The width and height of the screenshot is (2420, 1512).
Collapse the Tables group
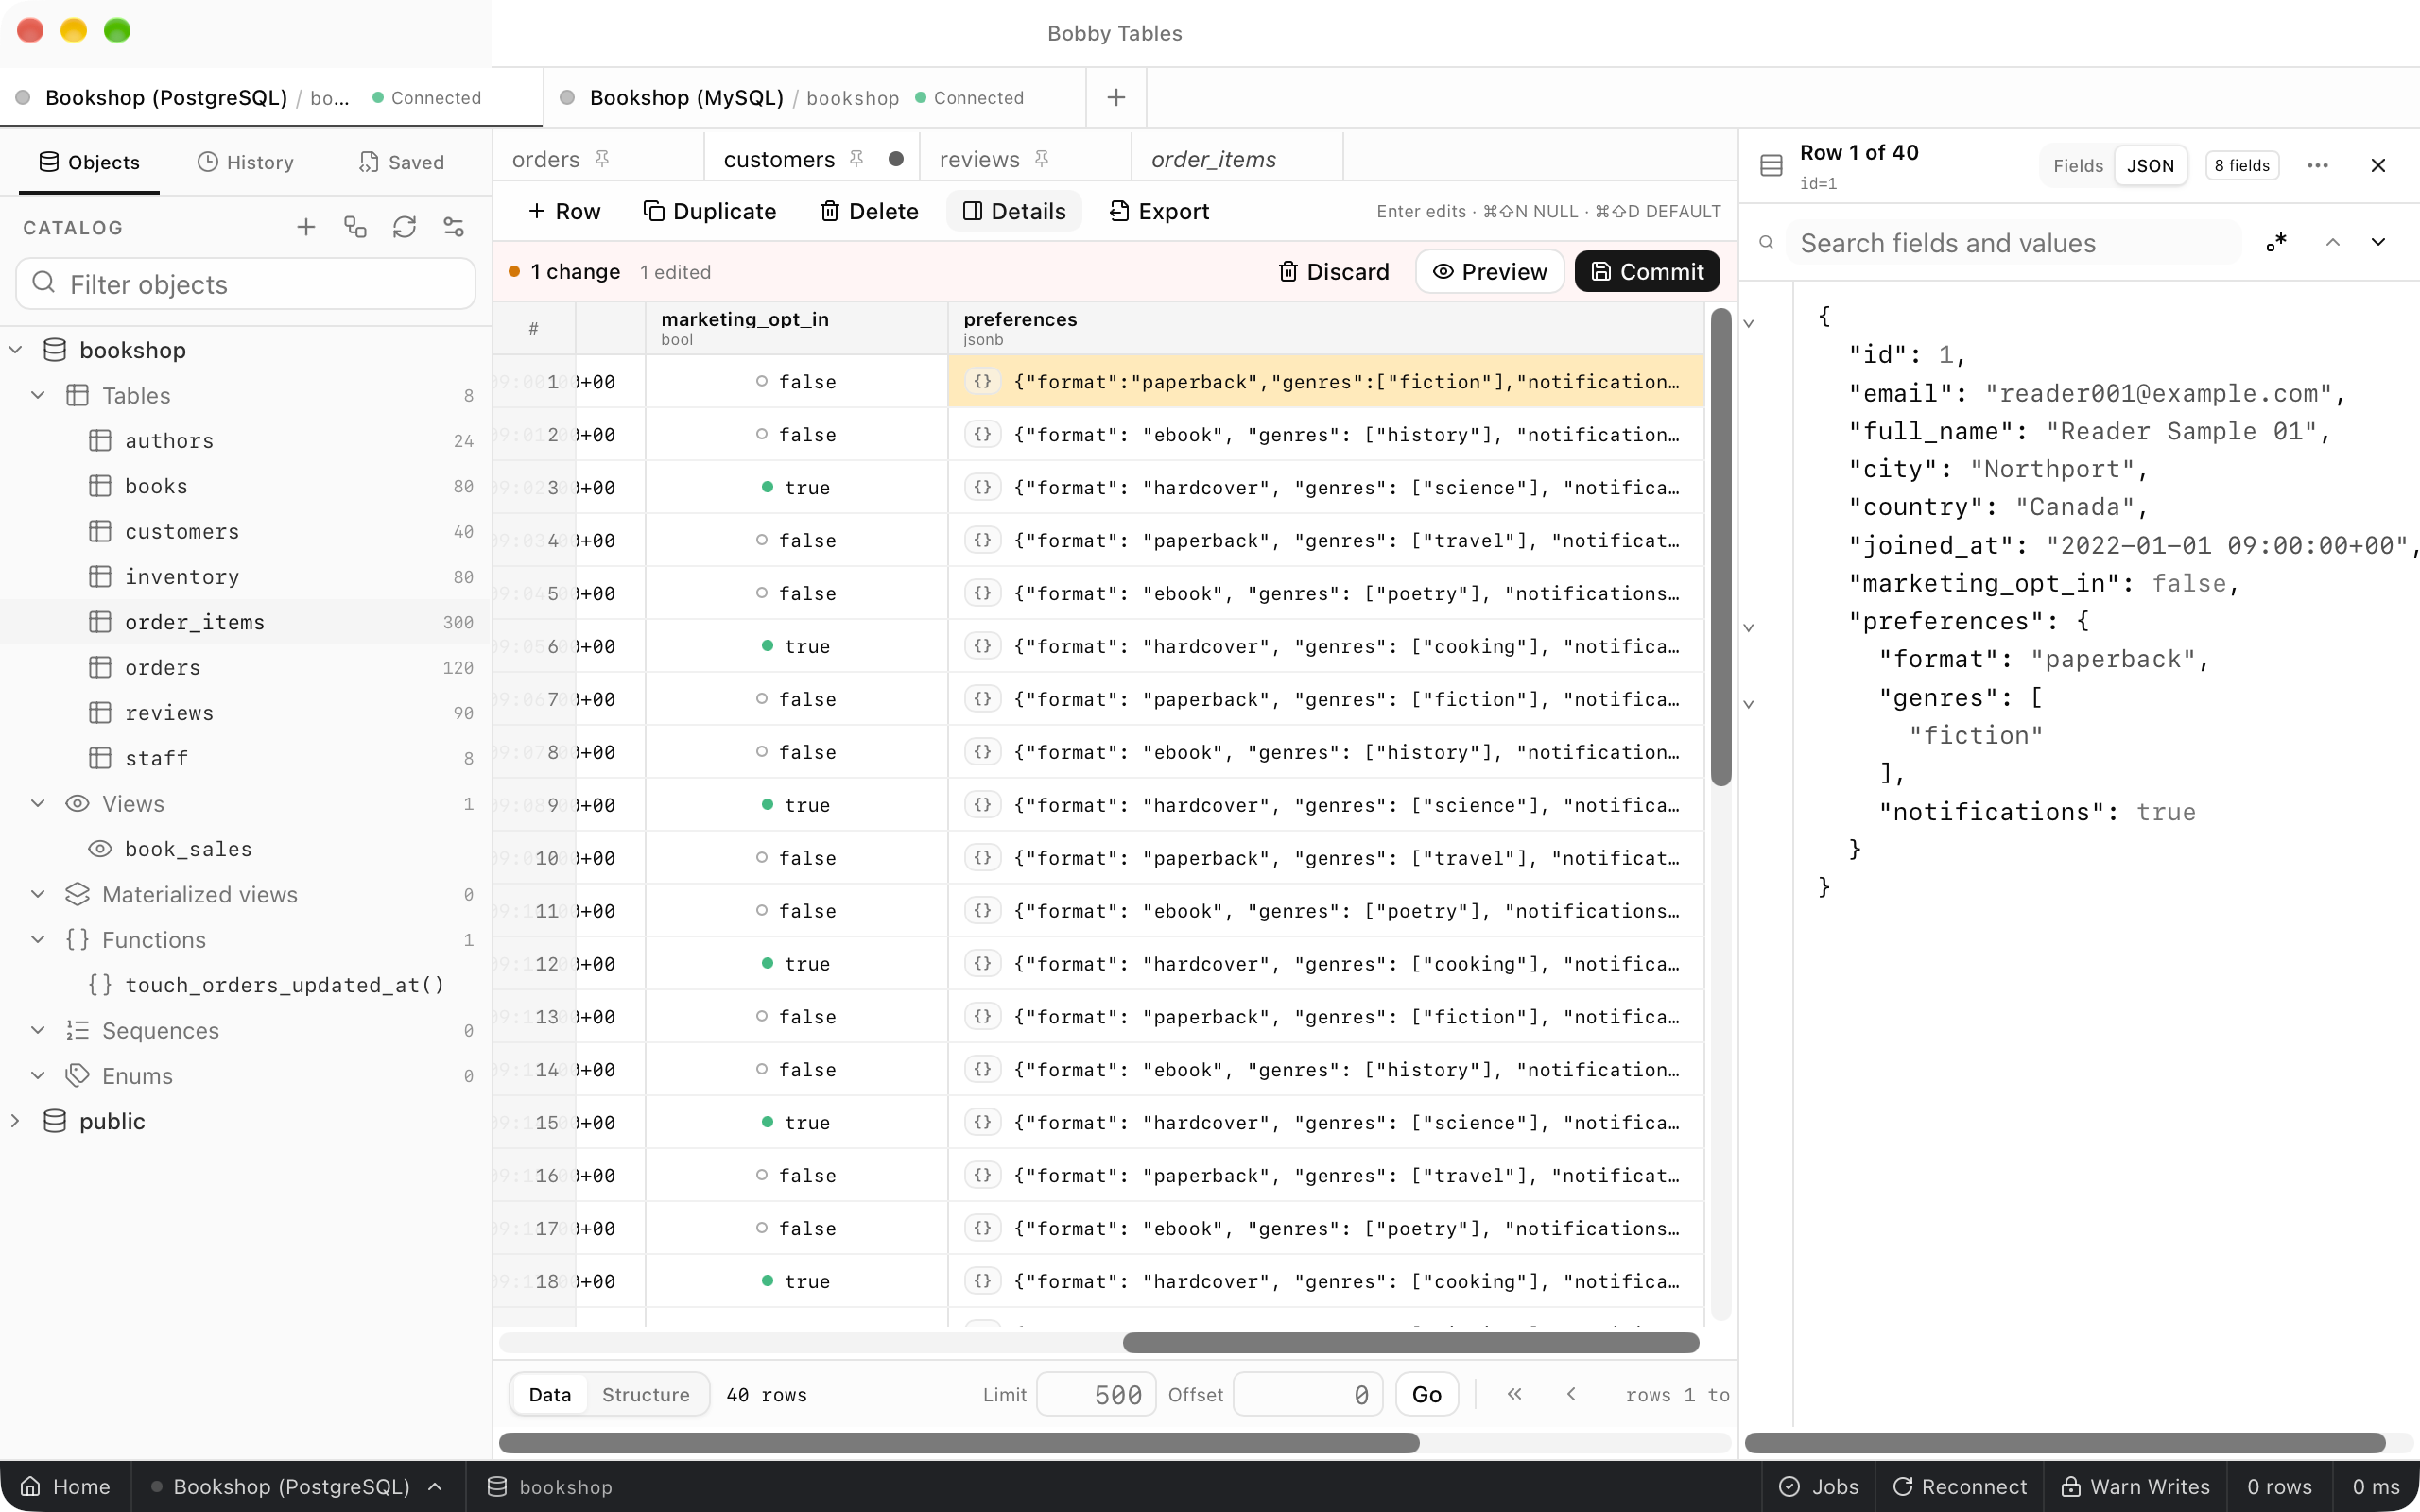(x=38, y=395)
